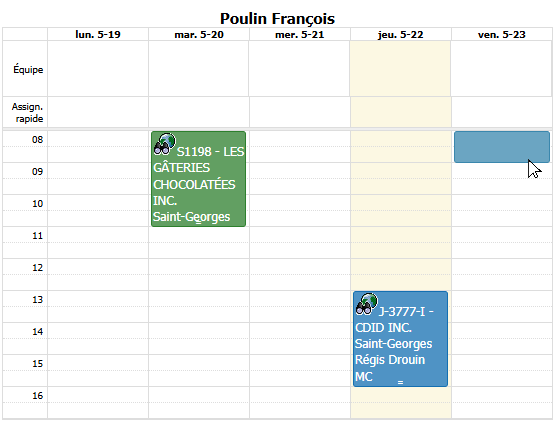Viewport: 558px width, 421px height.
Task: Select the S1198 Les Gâteries Chocolatées appointment
Action: point(199,179)
